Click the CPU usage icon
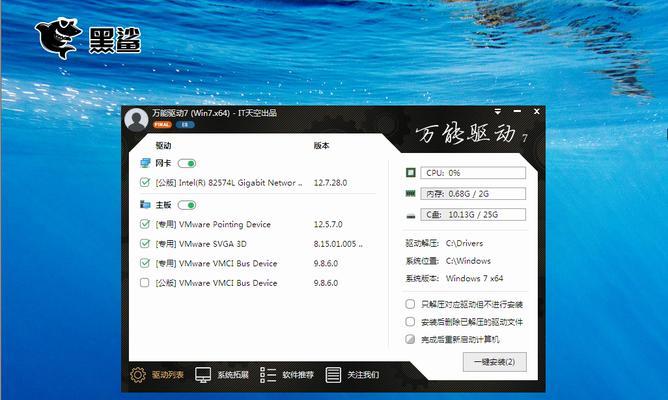Image resolution: width=668 pixels, height=400 pixels. point(410,173)
